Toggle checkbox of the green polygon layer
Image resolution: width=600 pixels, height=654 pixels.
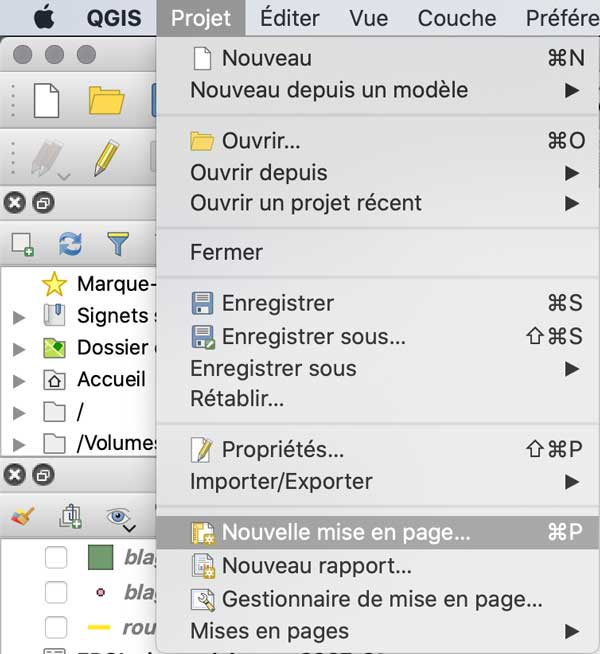pyautogui.click(x=56, y=557)
